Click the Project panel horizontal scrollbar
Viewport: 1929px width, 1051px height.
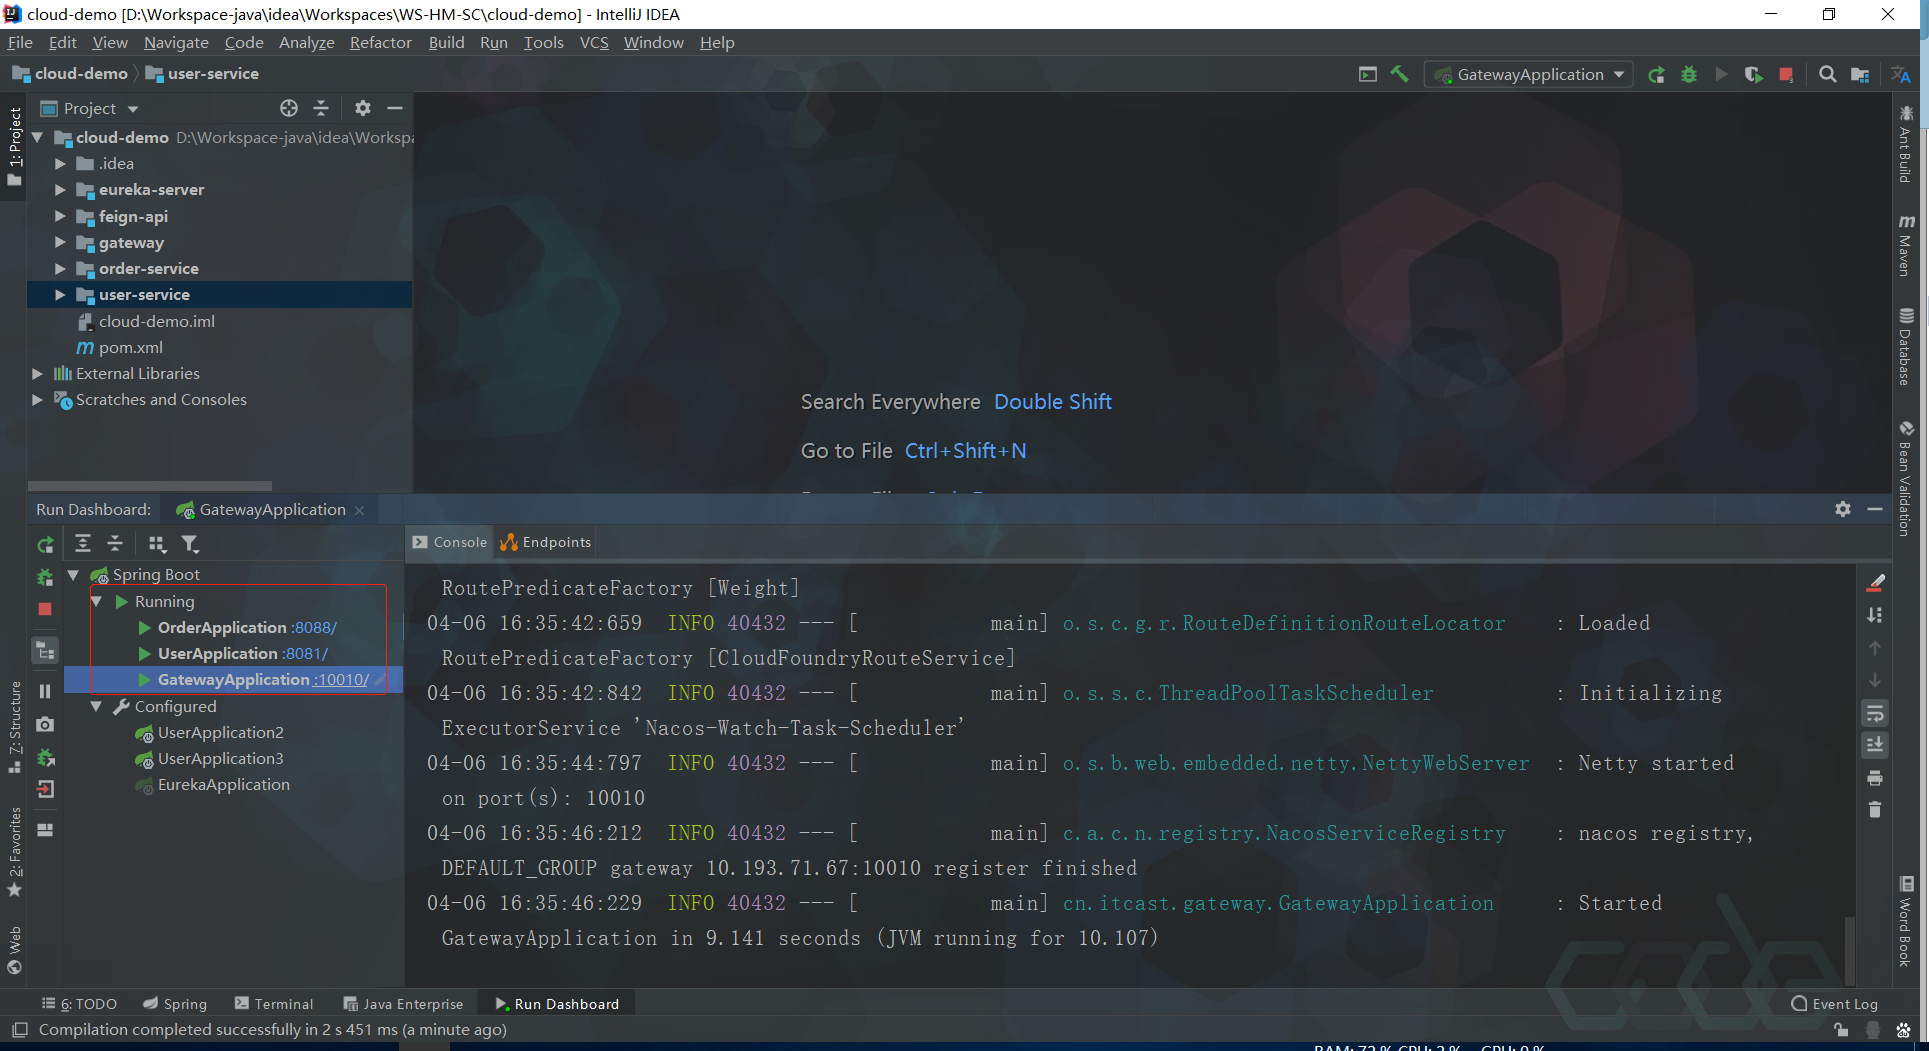(150, 486)
